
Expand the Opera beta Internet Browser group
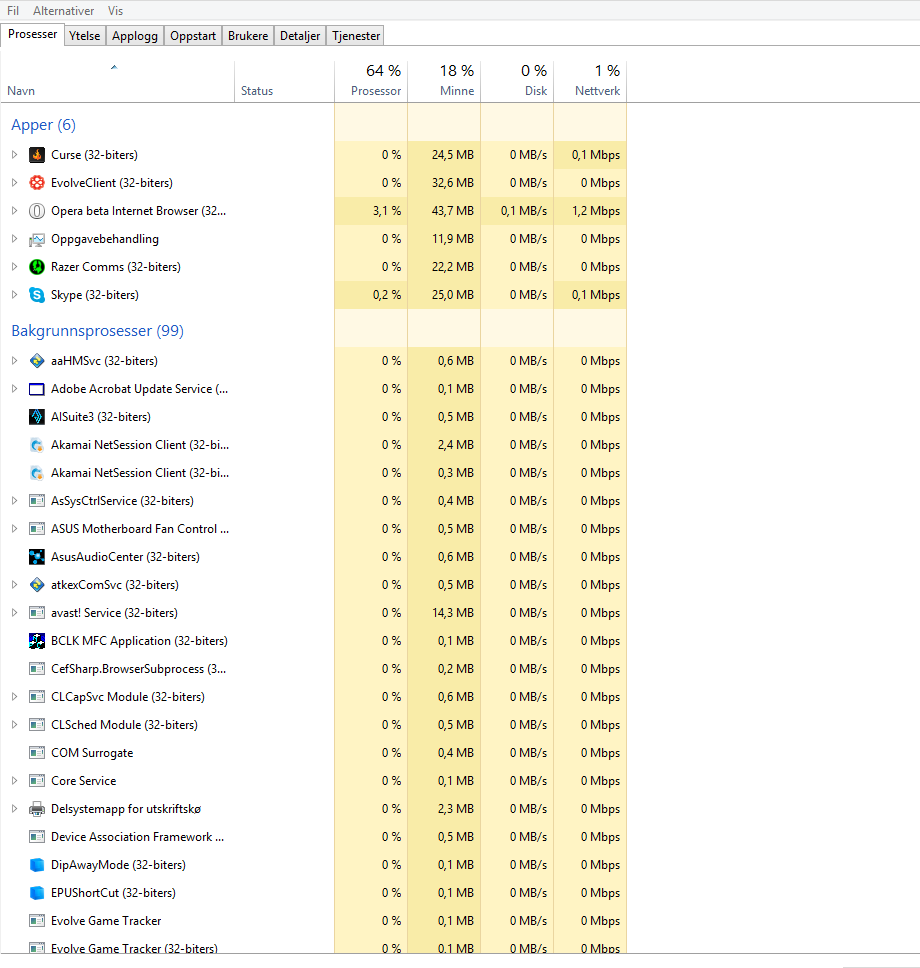(x=14, y=211)
